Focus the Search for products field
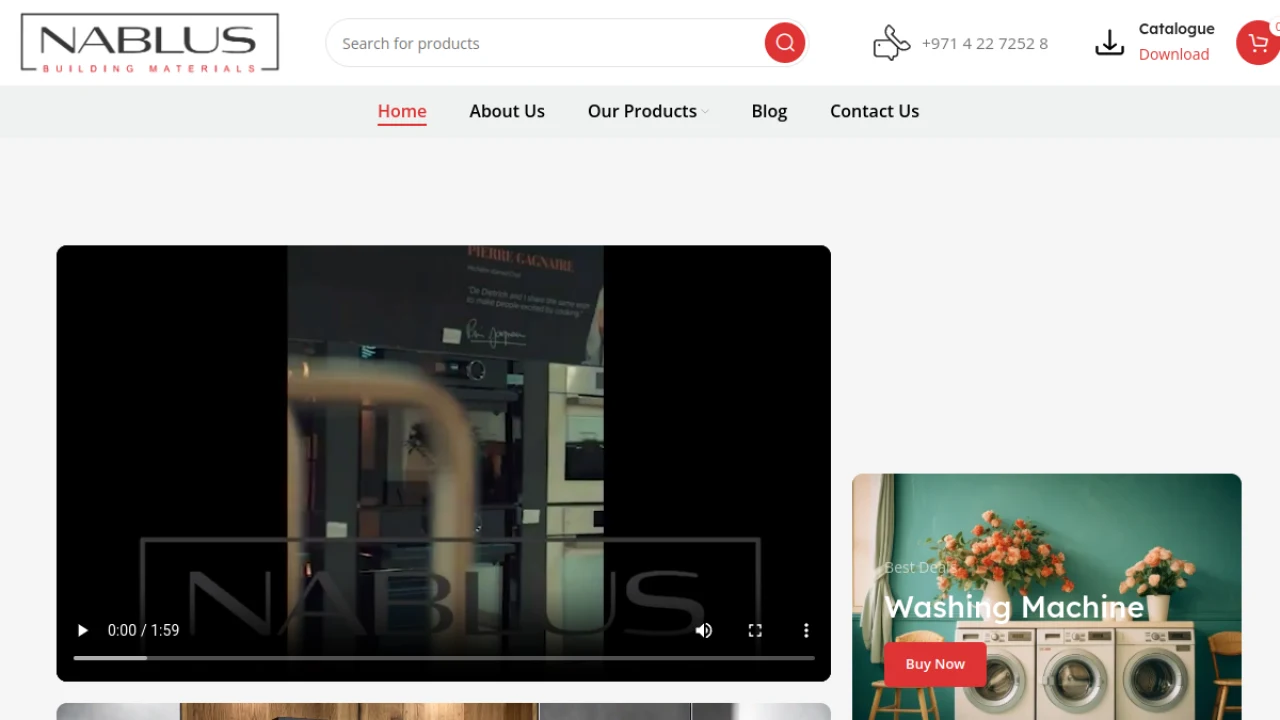 point(545,43)
